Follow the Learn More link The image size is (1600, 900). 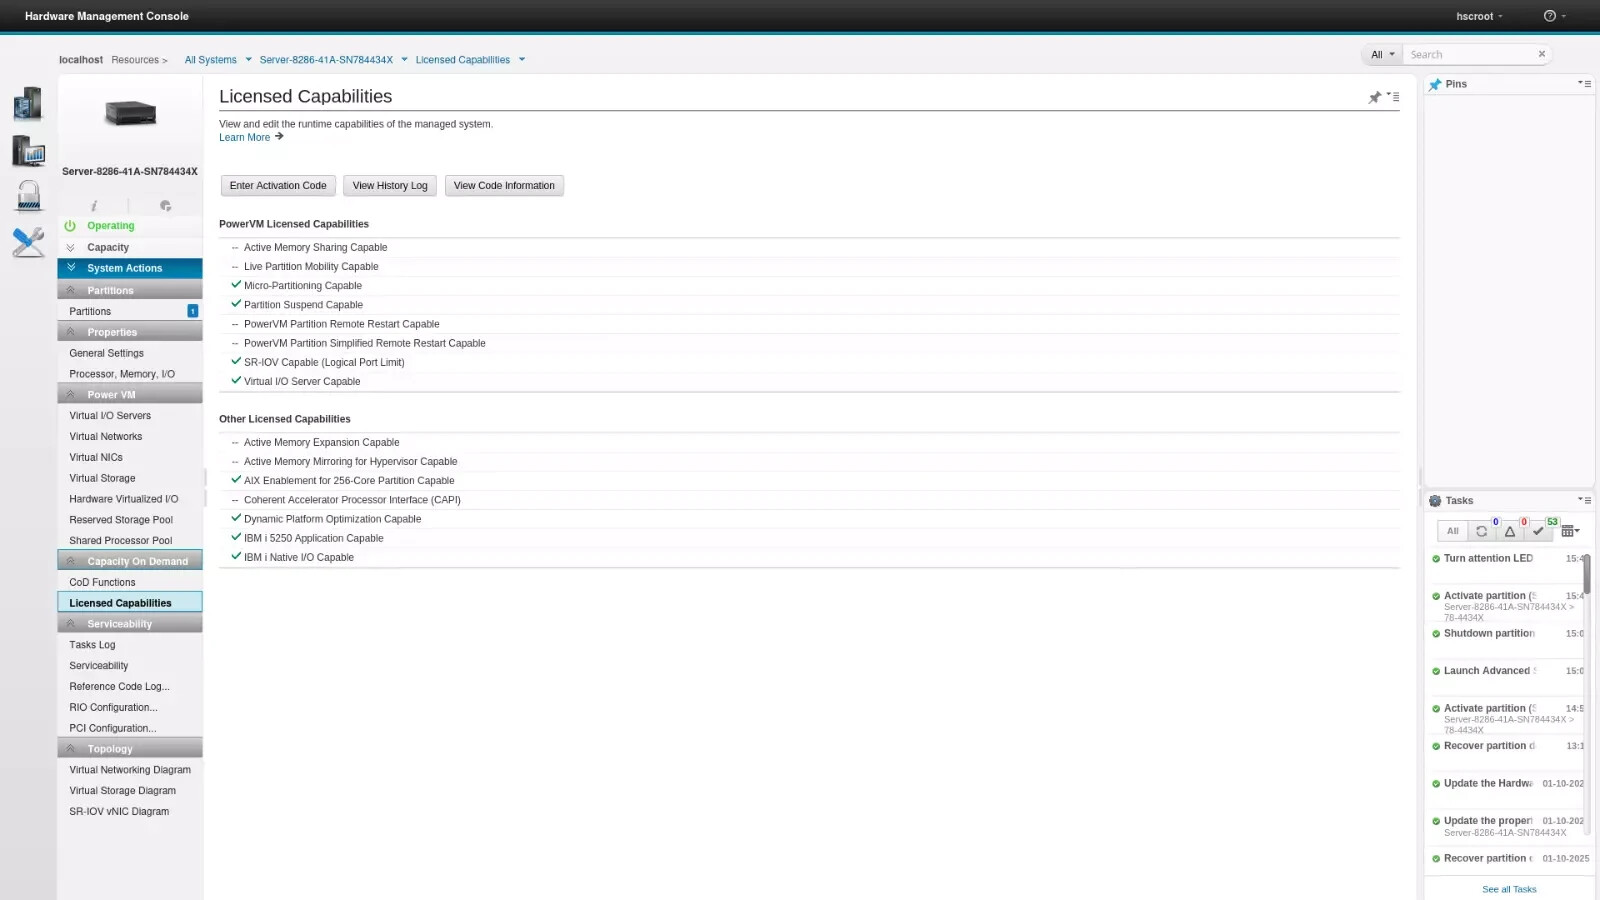click(x=245, y=138)
